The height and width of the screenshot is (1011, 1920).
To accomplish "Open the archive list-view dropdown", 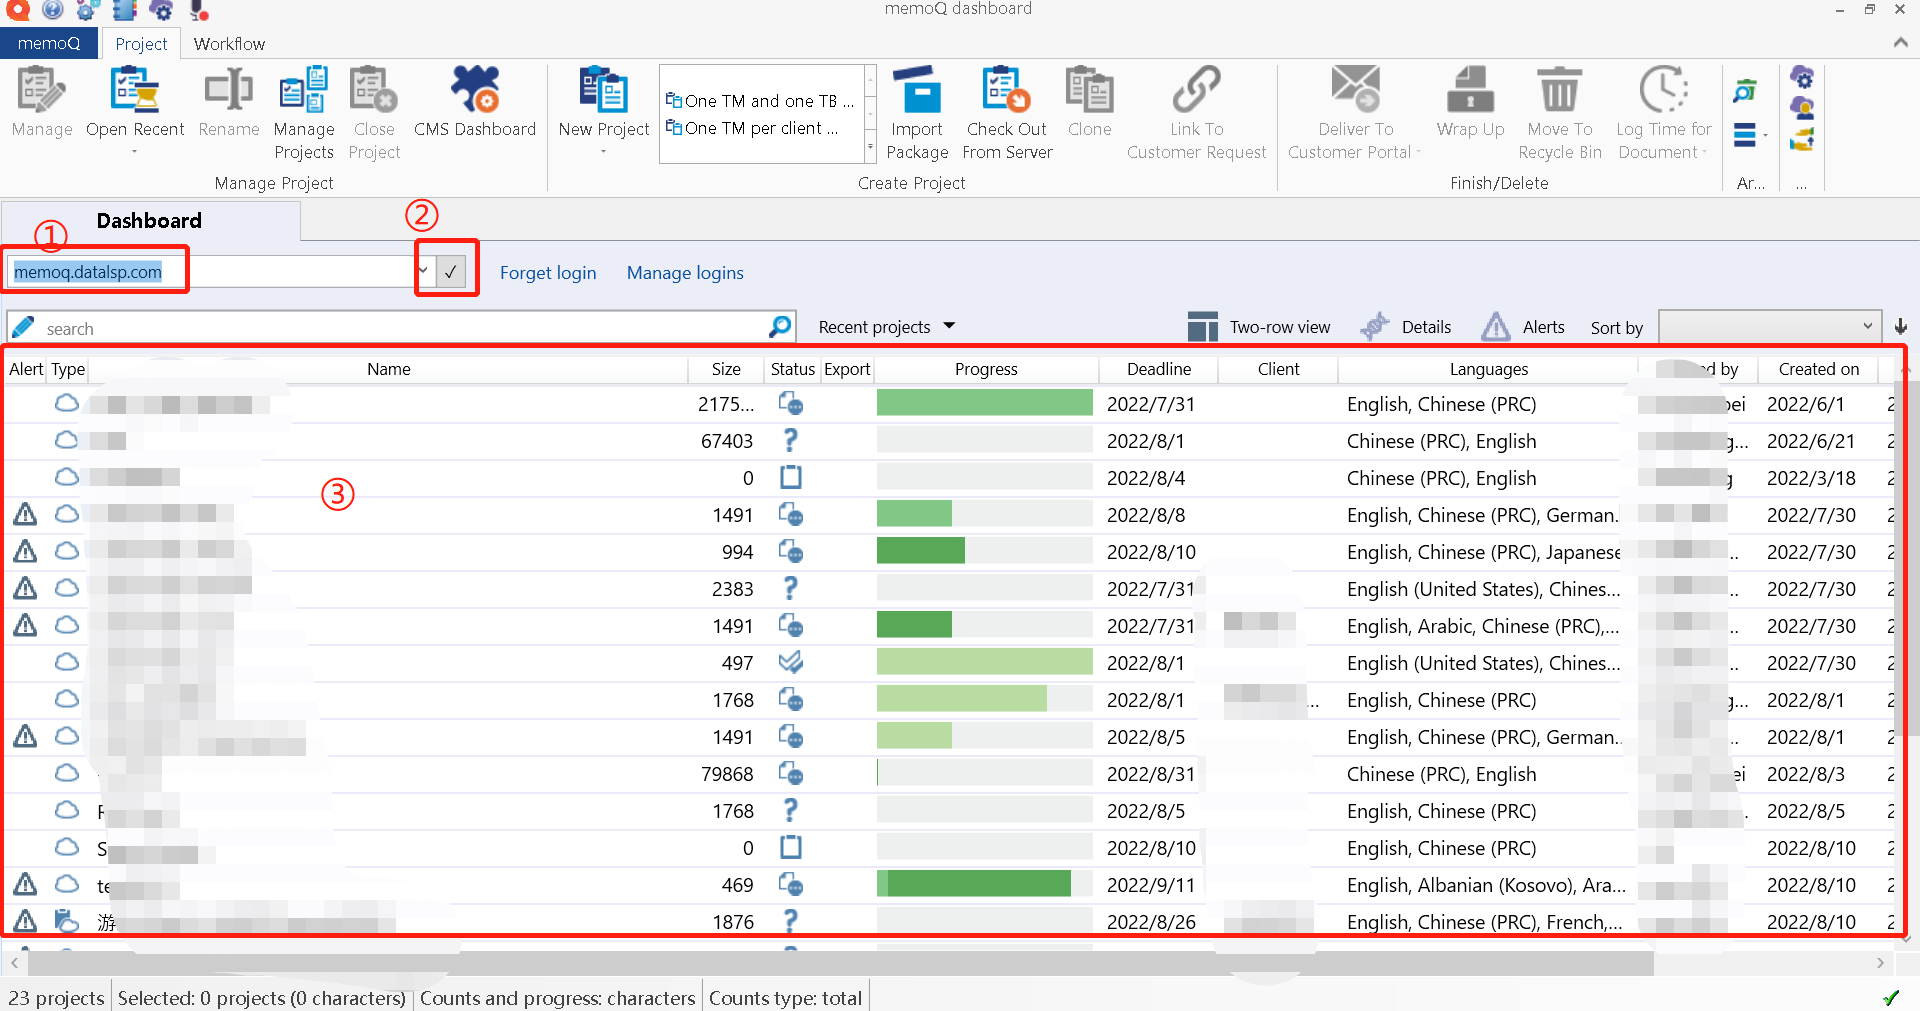I will (x=1750, y=135).
